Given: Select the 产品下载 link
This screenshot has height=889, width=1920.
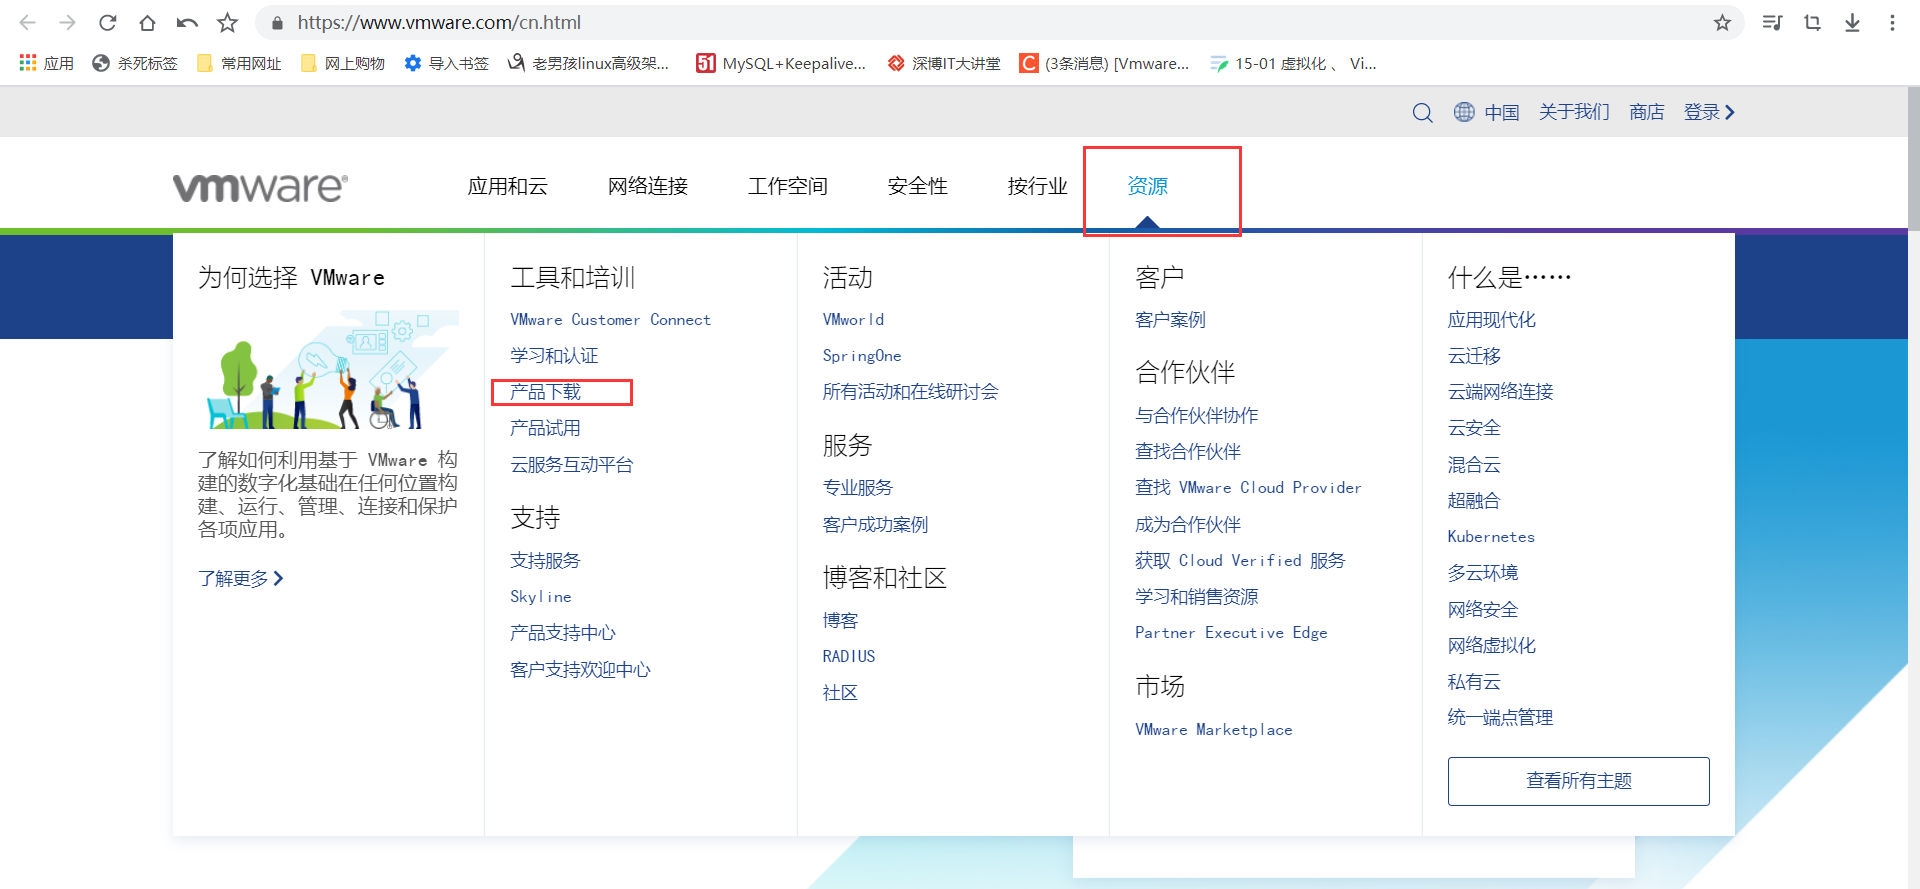Looking at the screenshot, I should coord(545,392).
